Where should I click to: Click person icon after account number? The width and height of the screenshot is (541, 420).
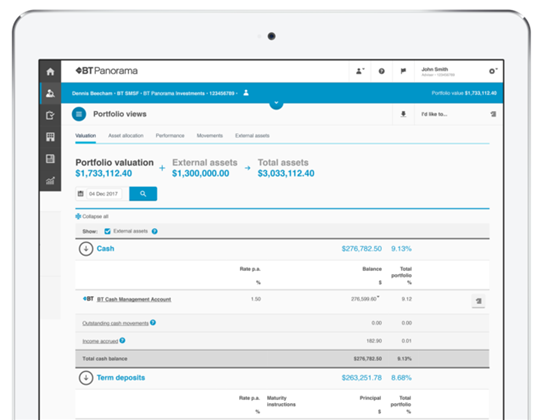click(x=246, y=93)
